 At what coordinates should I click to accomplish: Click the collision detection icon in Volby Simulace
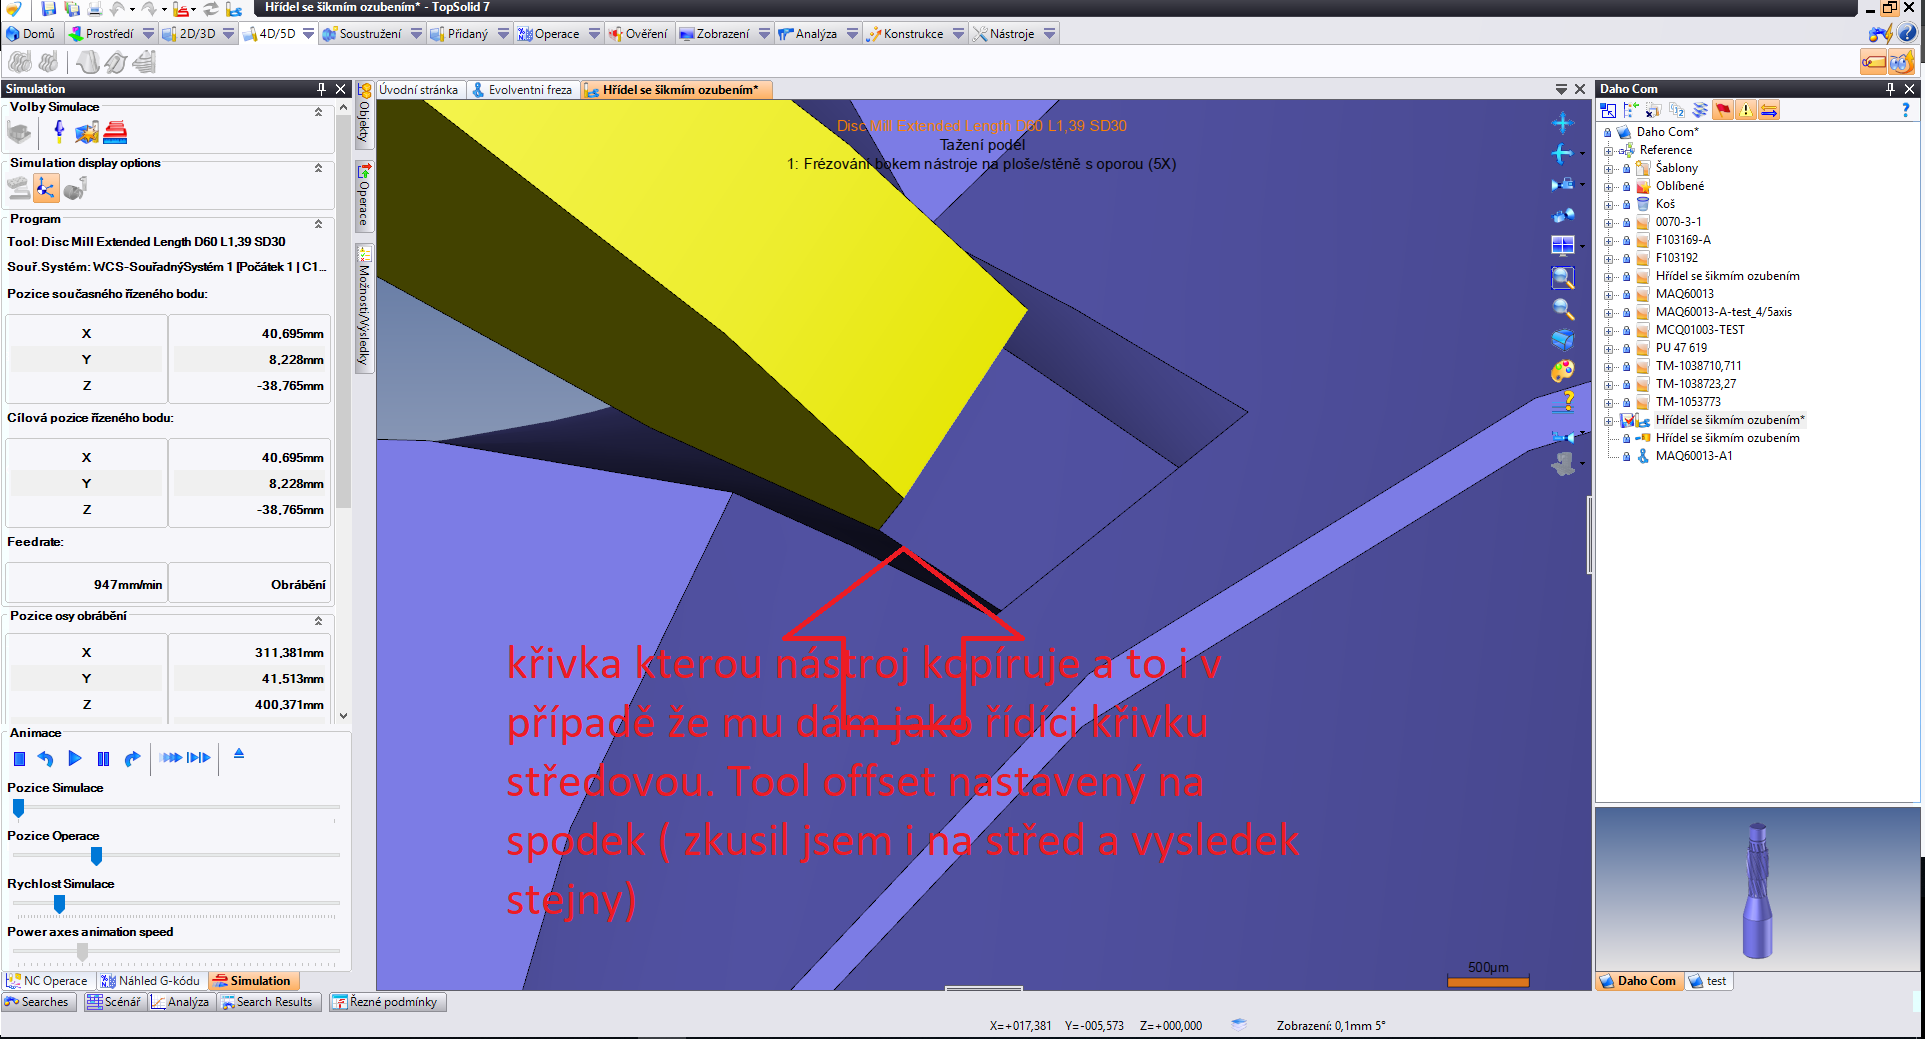coord(87,132)
